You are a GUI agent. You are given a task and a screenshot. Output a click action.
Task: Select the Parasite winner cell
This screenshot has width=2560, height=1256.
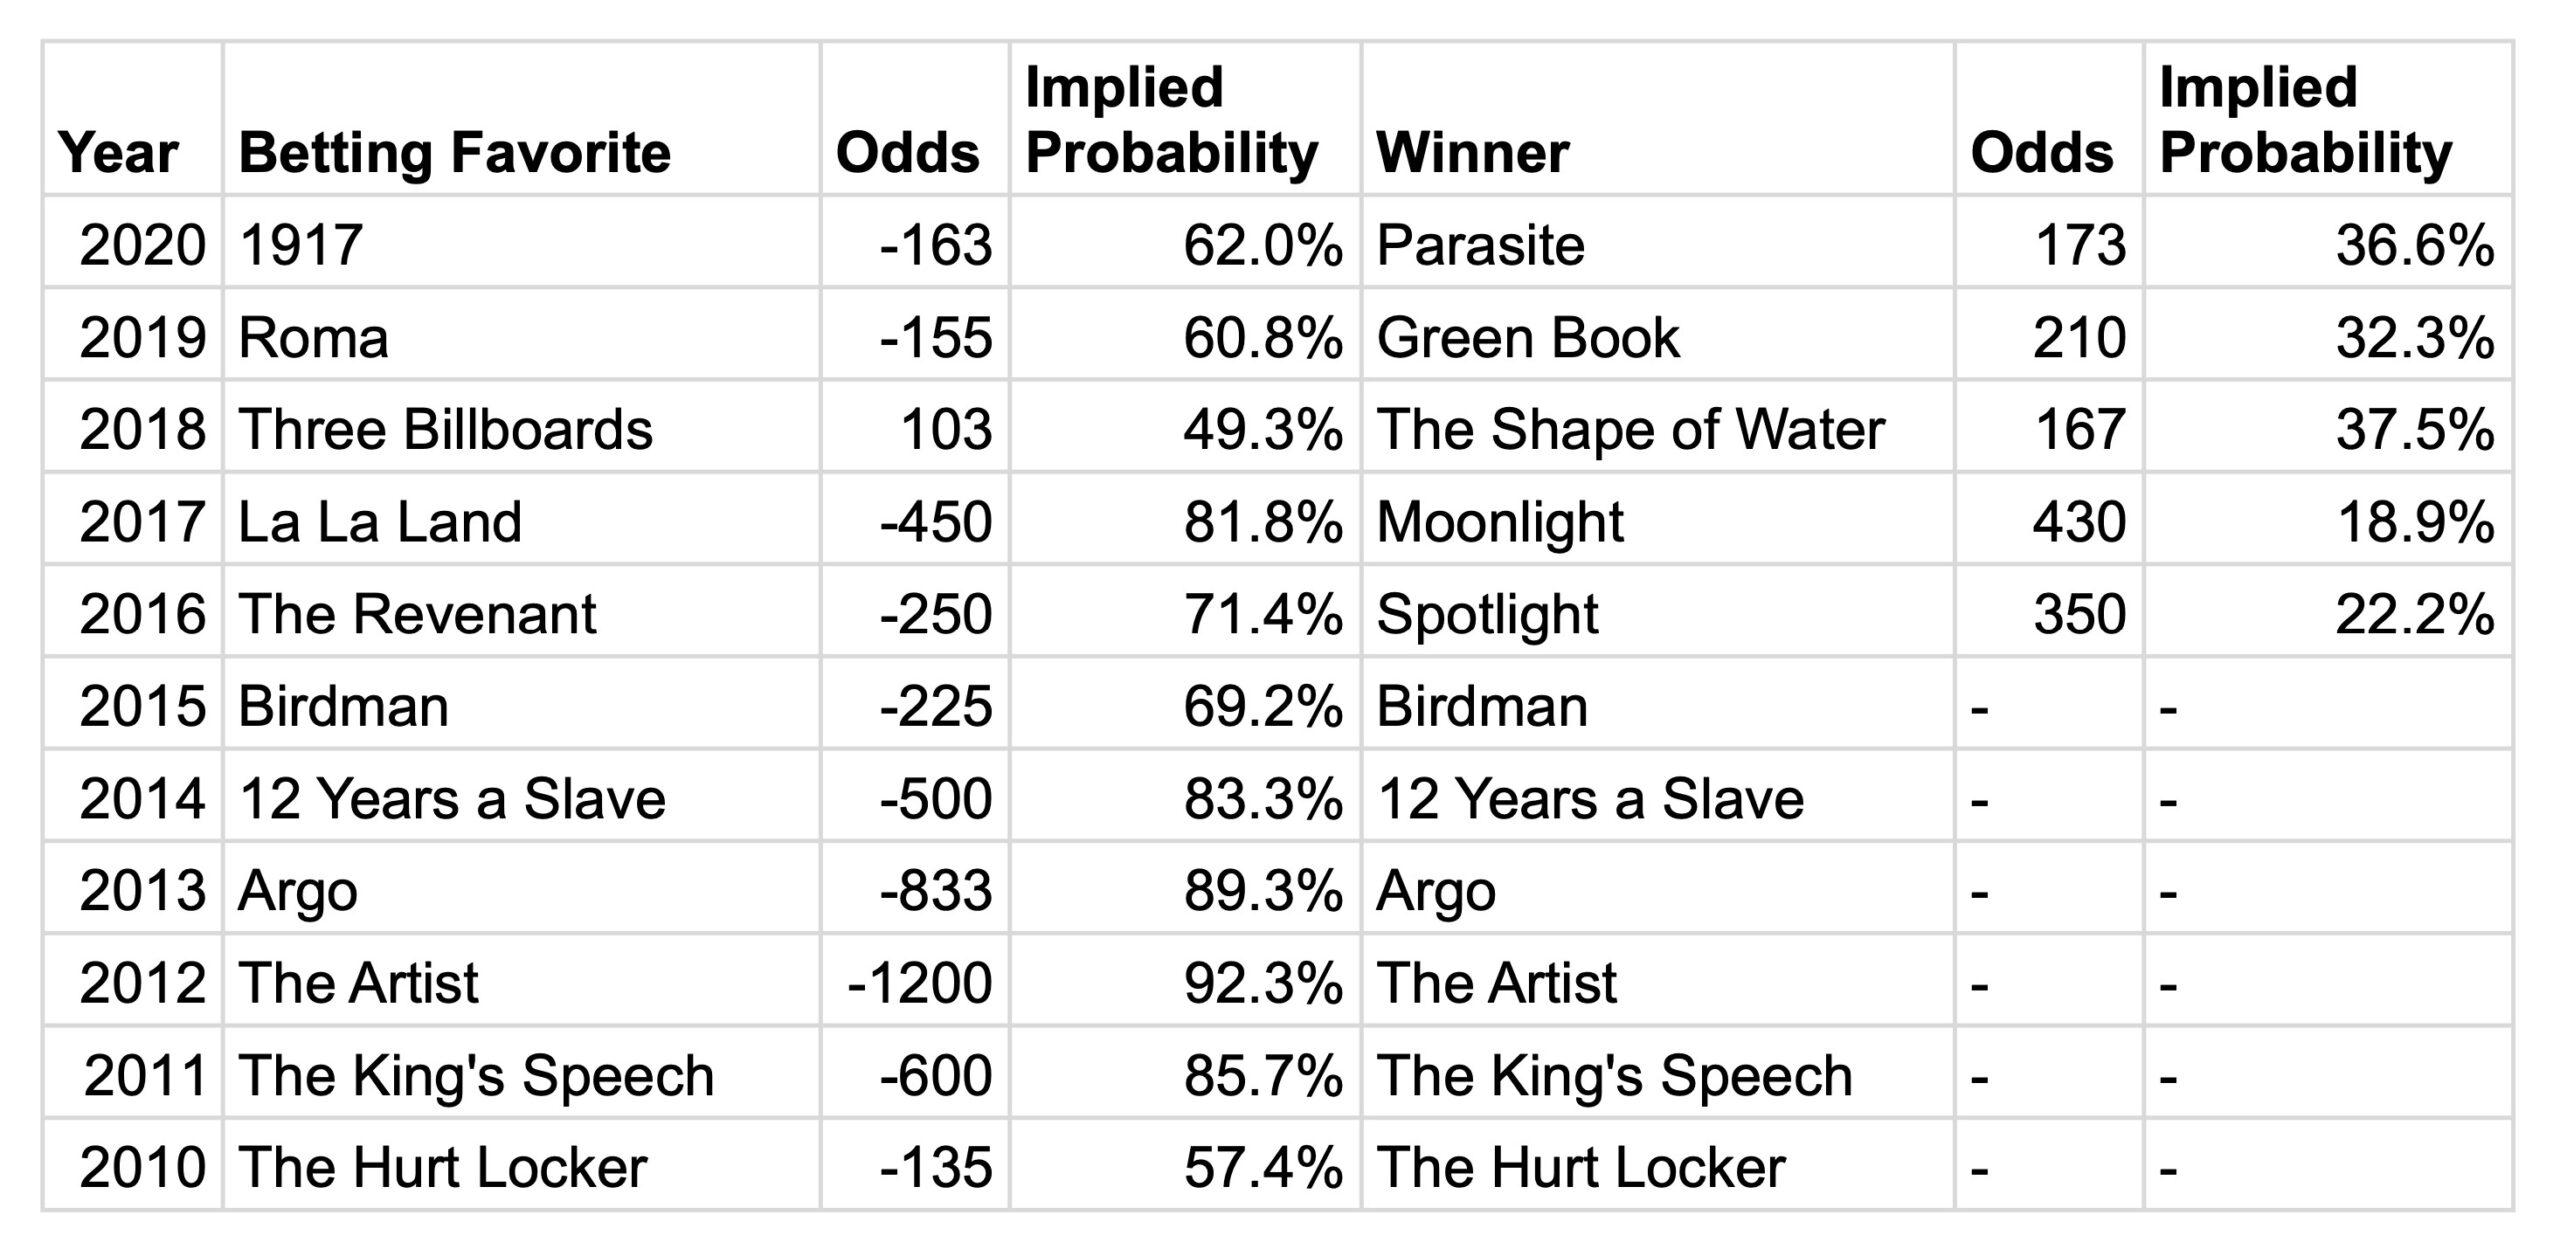tap(1480, 245)
